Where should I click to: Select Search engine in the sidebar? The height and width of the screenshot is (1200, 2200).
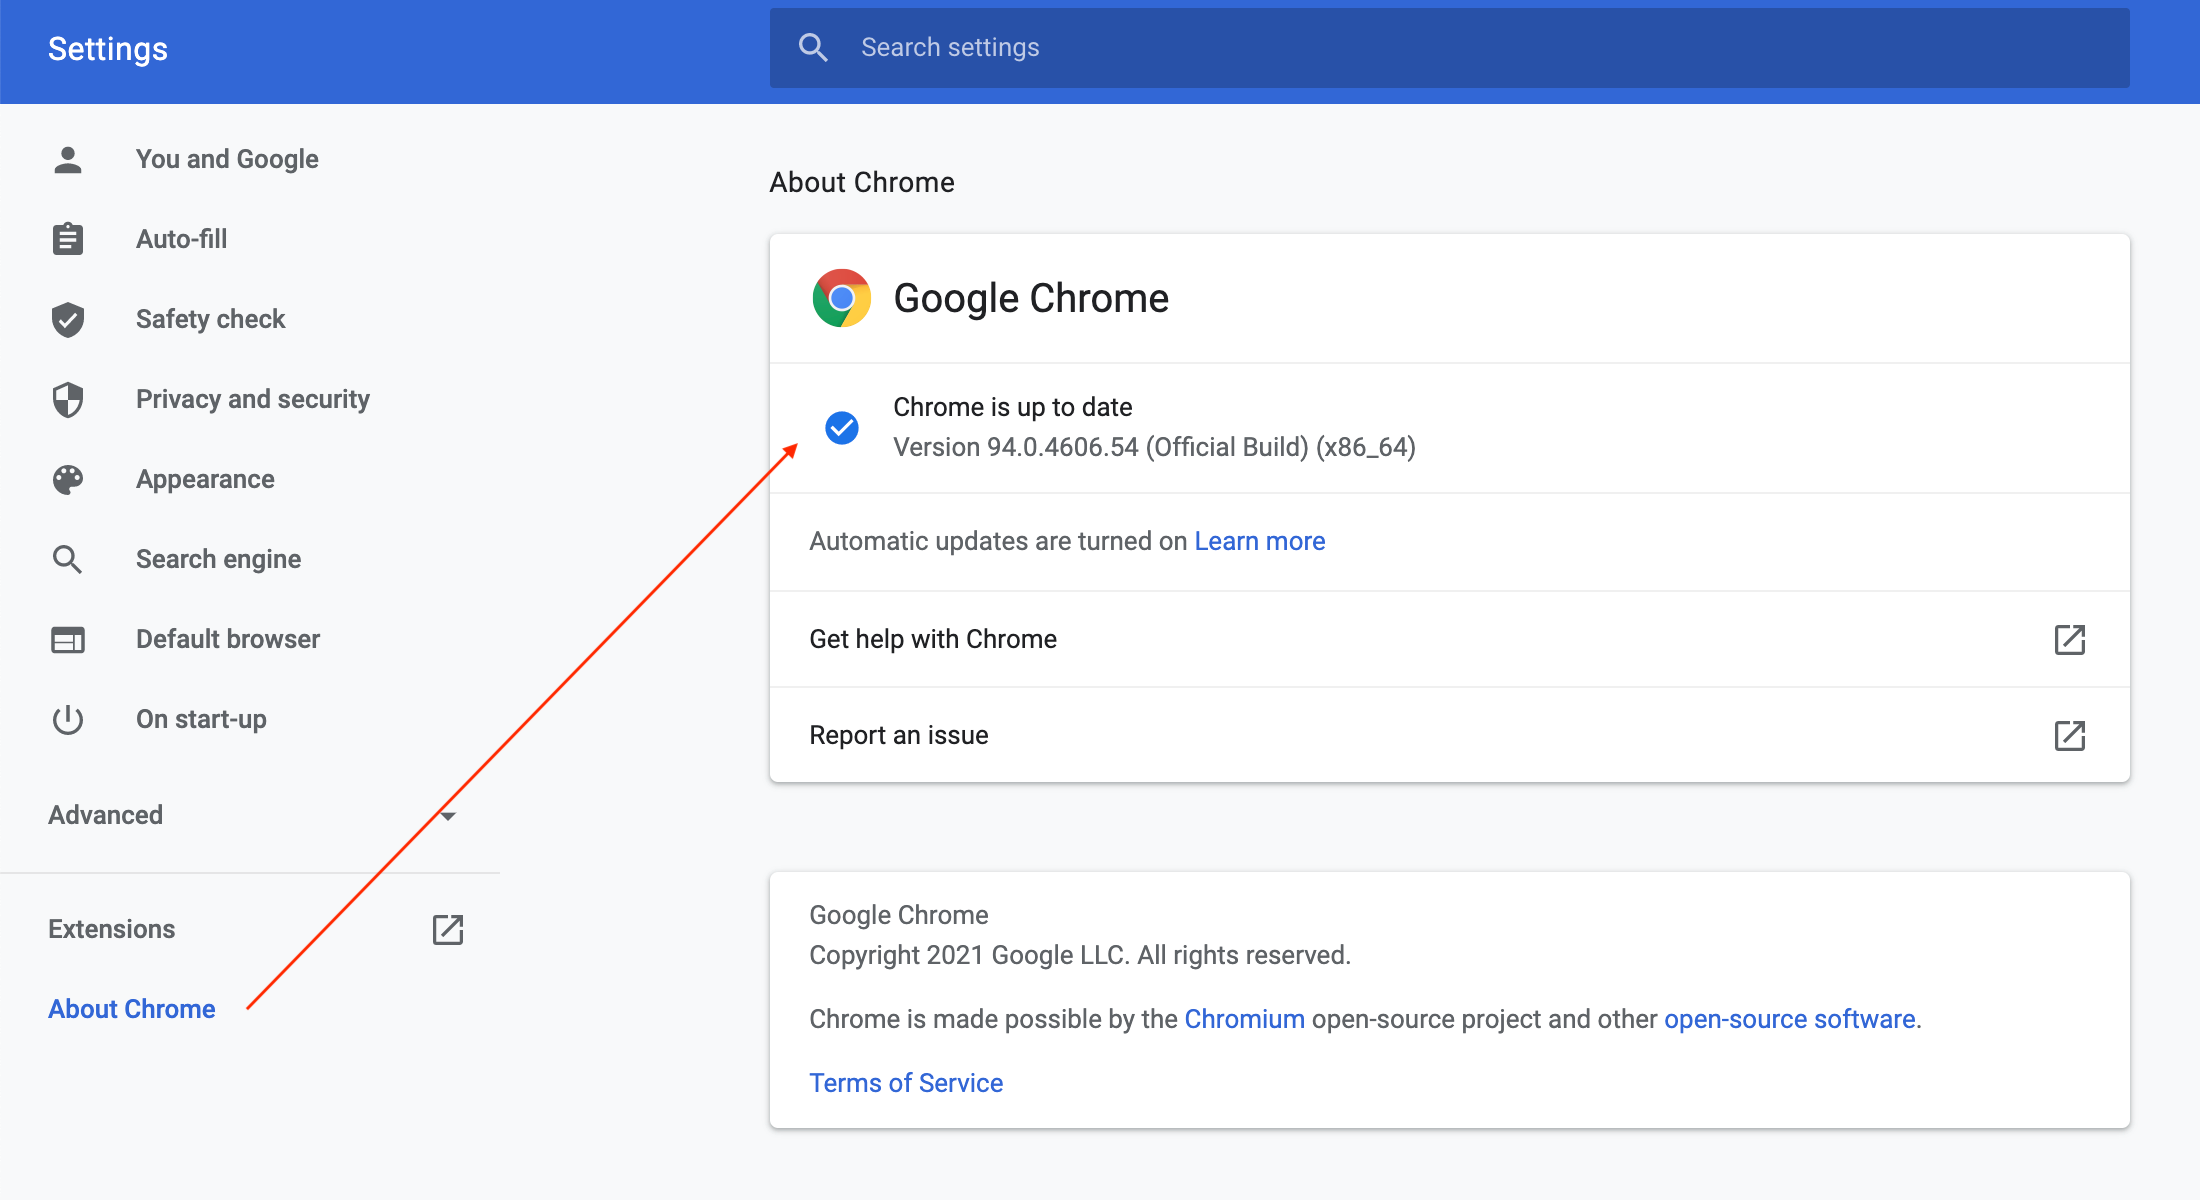click(219, 559)
